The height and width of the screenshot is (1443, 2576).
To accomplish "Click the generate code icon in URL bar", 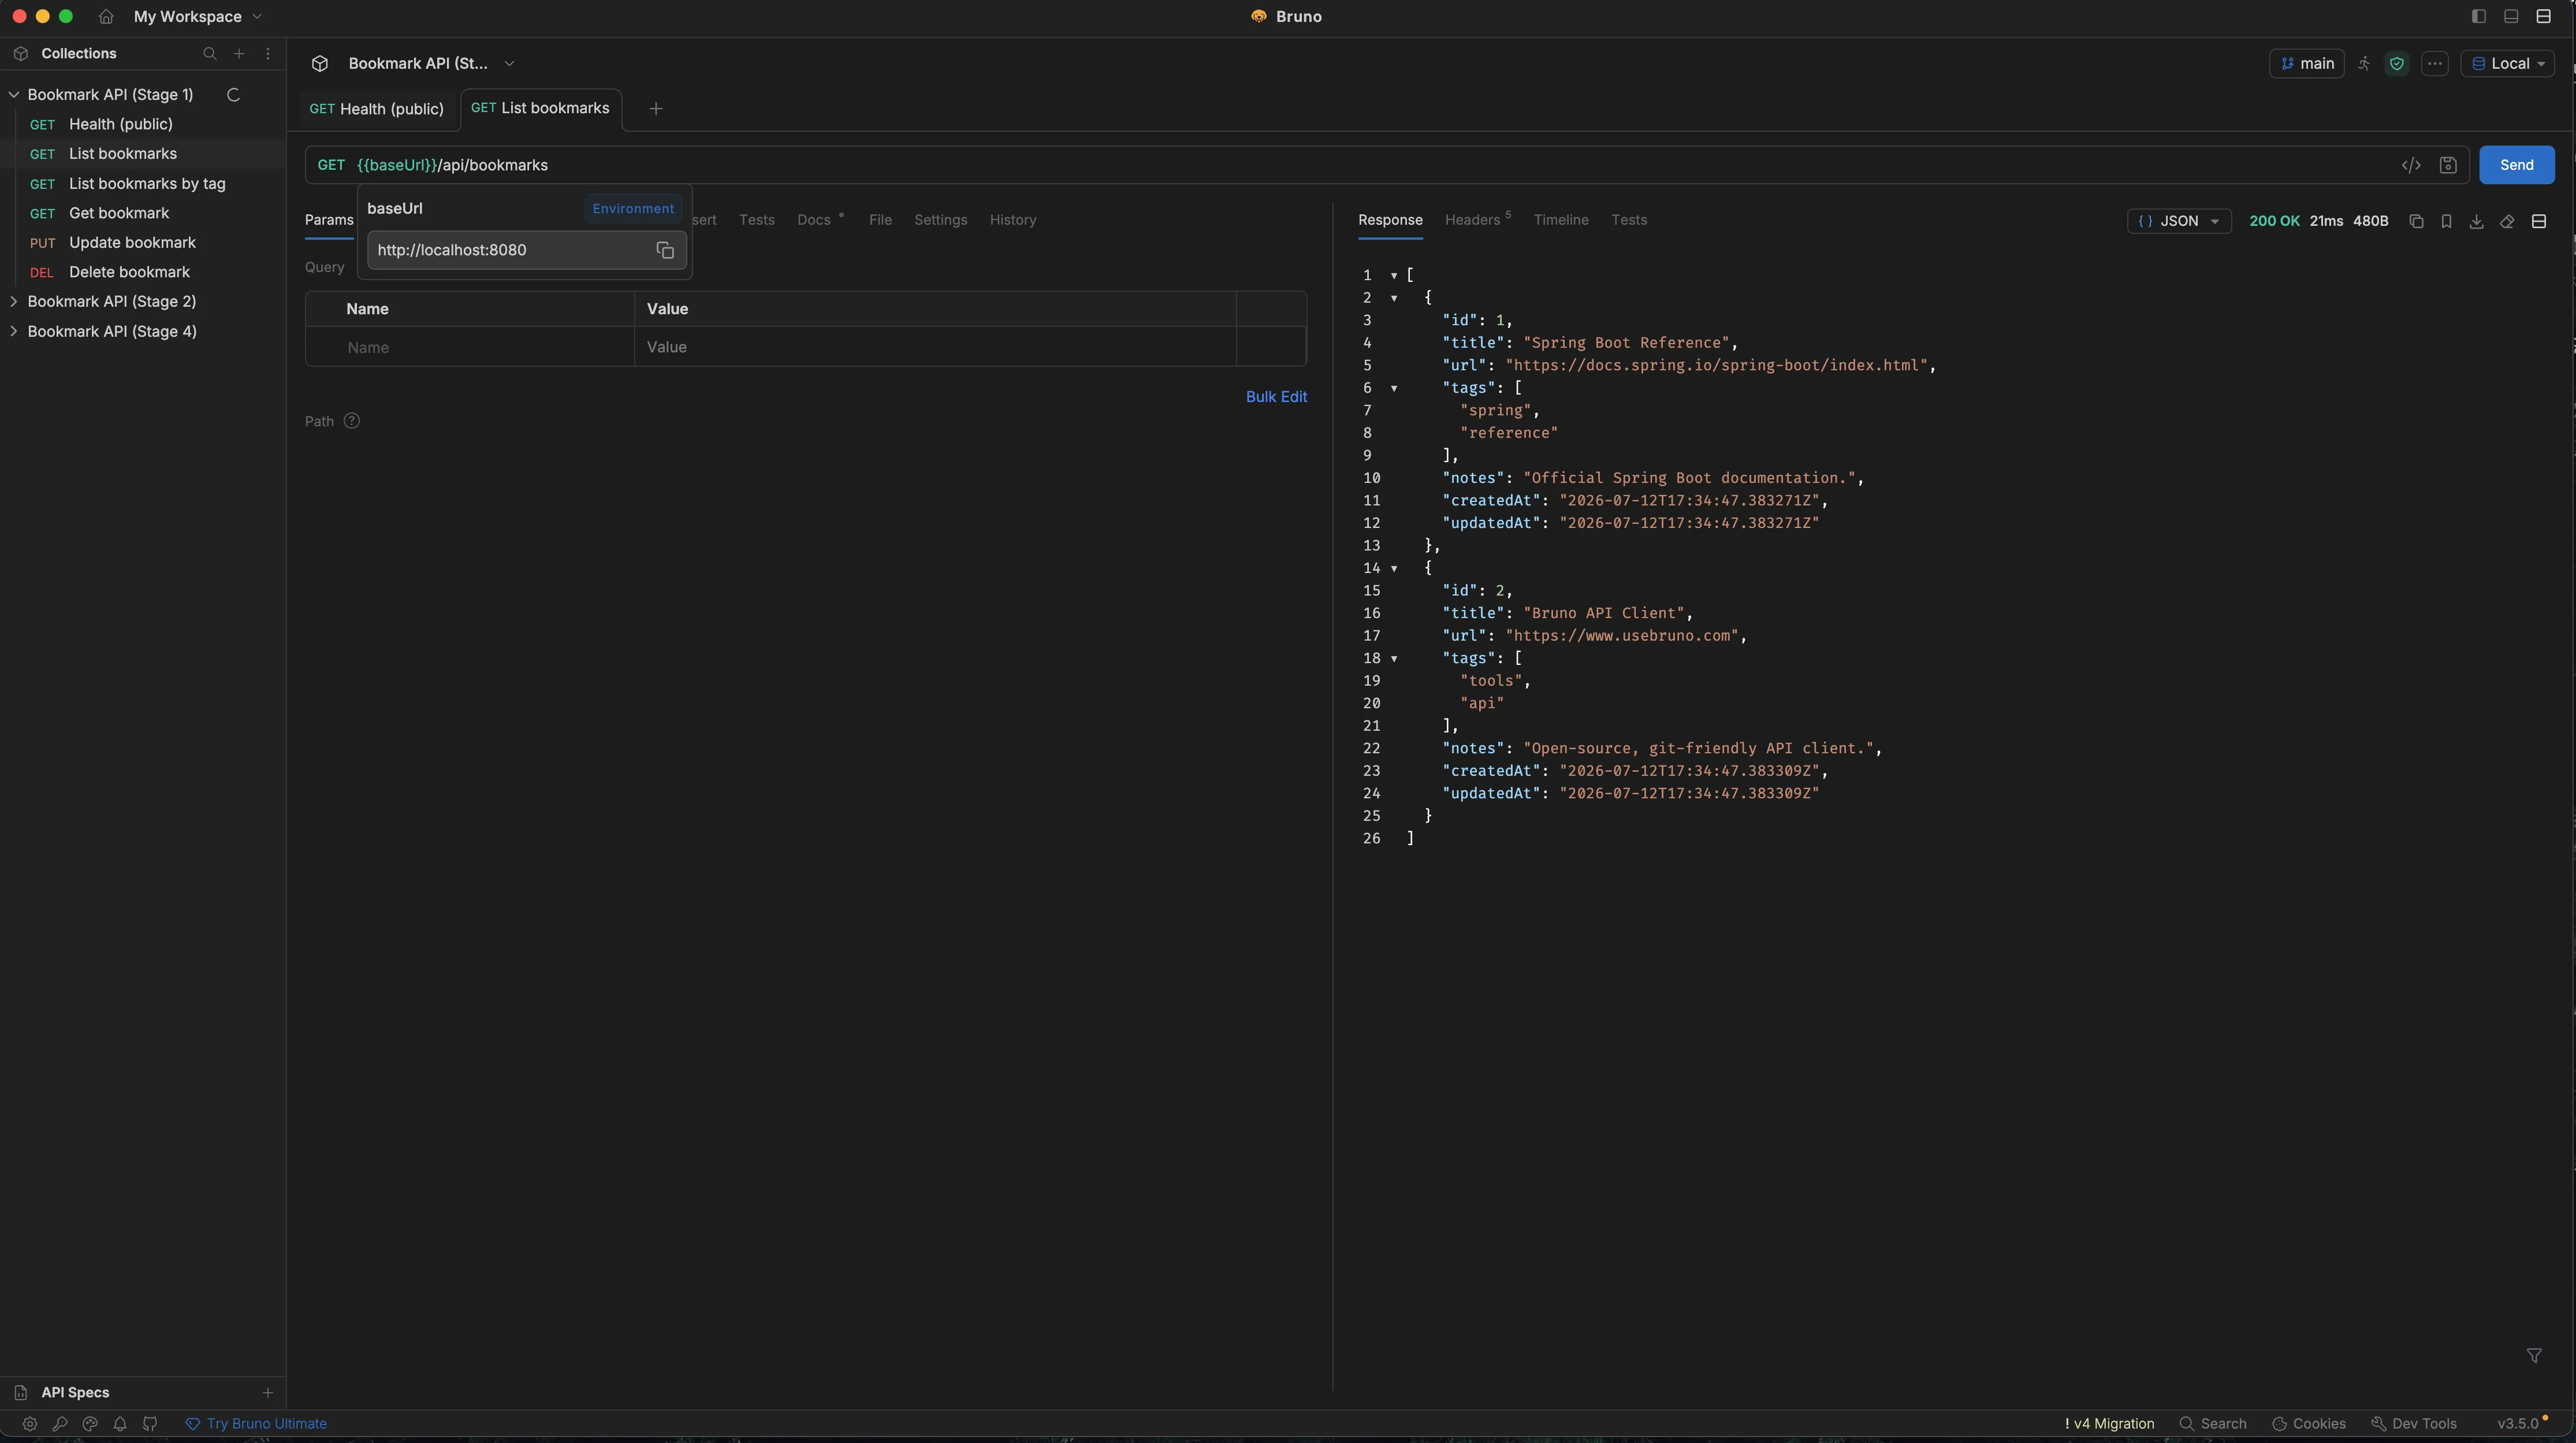I will point(2411,165).
